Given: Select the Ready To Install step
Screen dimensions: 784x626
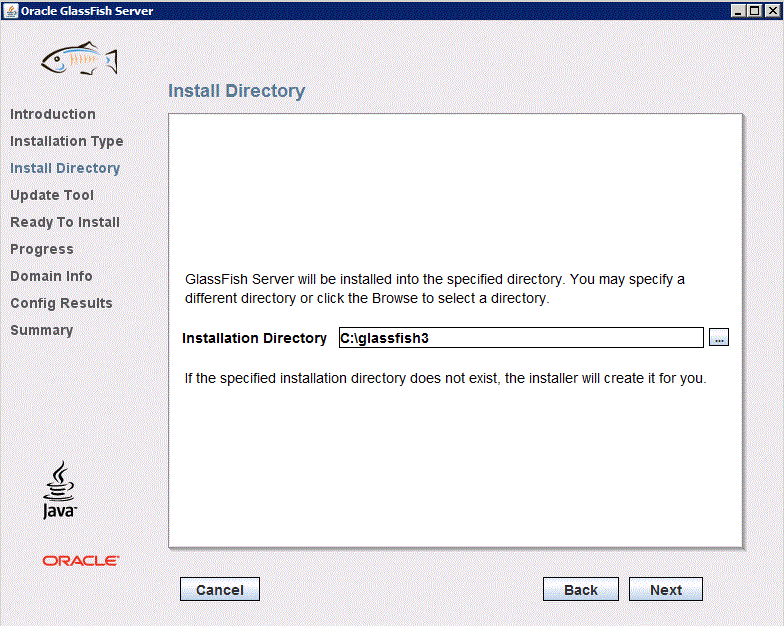Looking at the screenshot, I should (x=65, y=222).
